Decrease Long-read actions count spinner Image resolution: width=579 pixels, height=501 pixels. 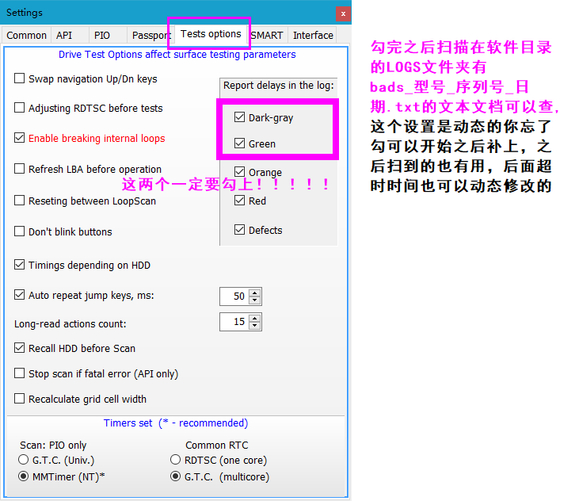[255, 325]
